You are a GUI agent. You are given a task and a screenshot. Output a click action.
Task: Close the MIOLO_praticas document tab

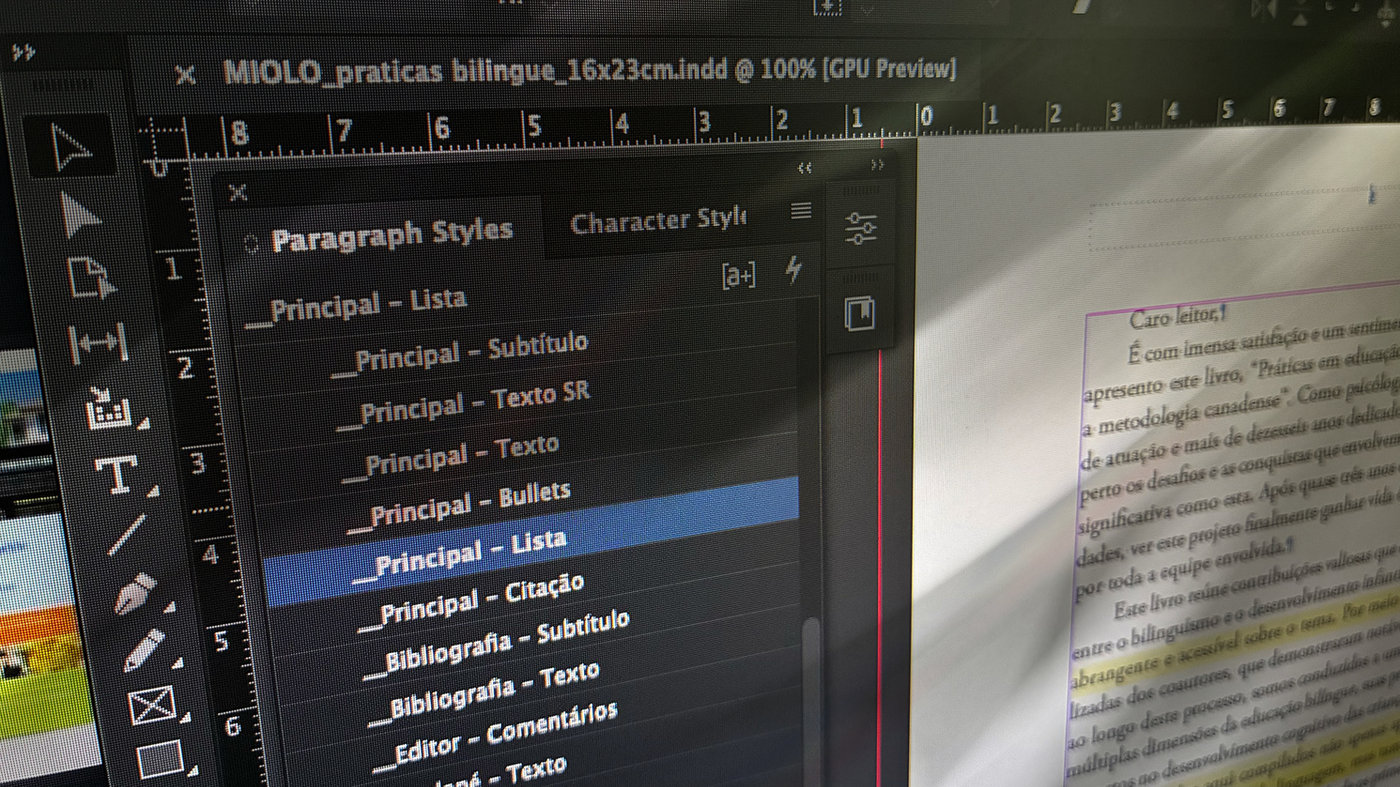[x=184, y=74]
